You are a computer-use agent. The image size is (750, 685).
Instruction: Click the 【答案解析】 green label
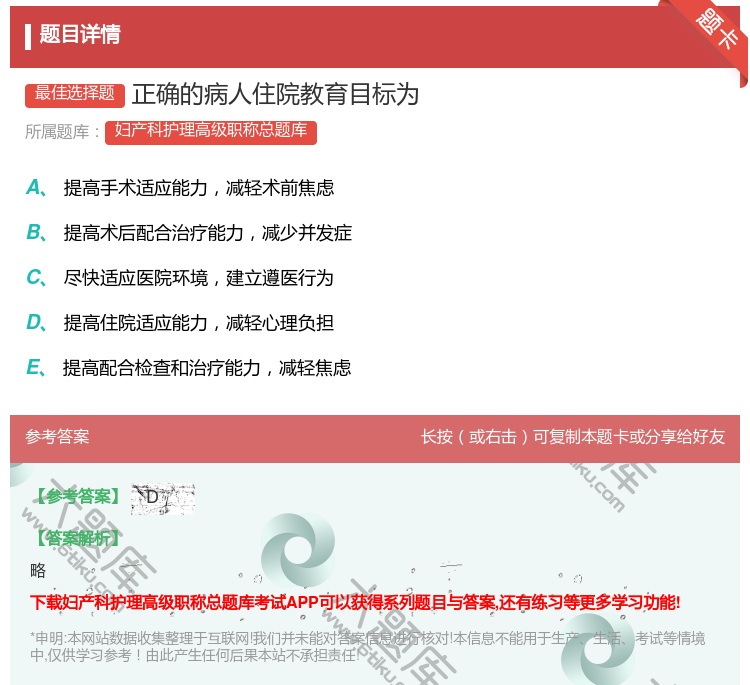coord(78,539)
